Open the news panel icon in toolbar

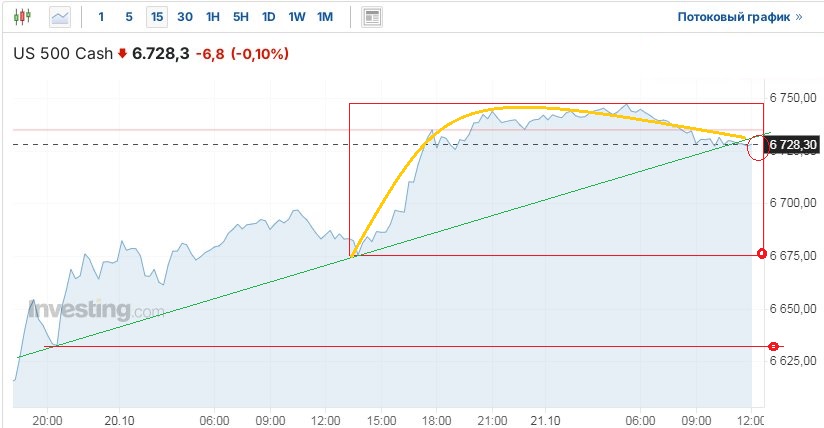tap(372, 17)
